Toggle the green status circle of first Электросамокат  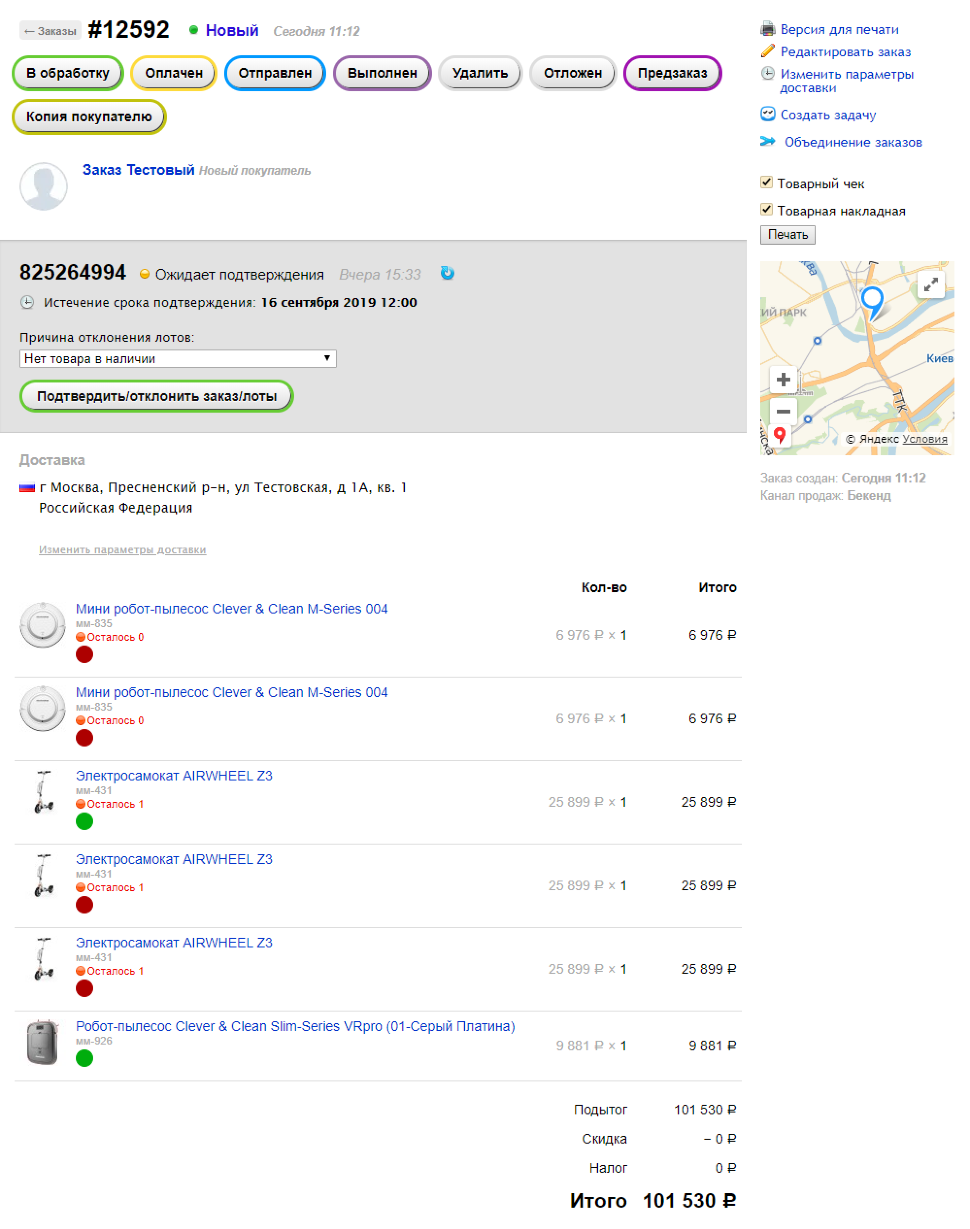tap(84, 821)
